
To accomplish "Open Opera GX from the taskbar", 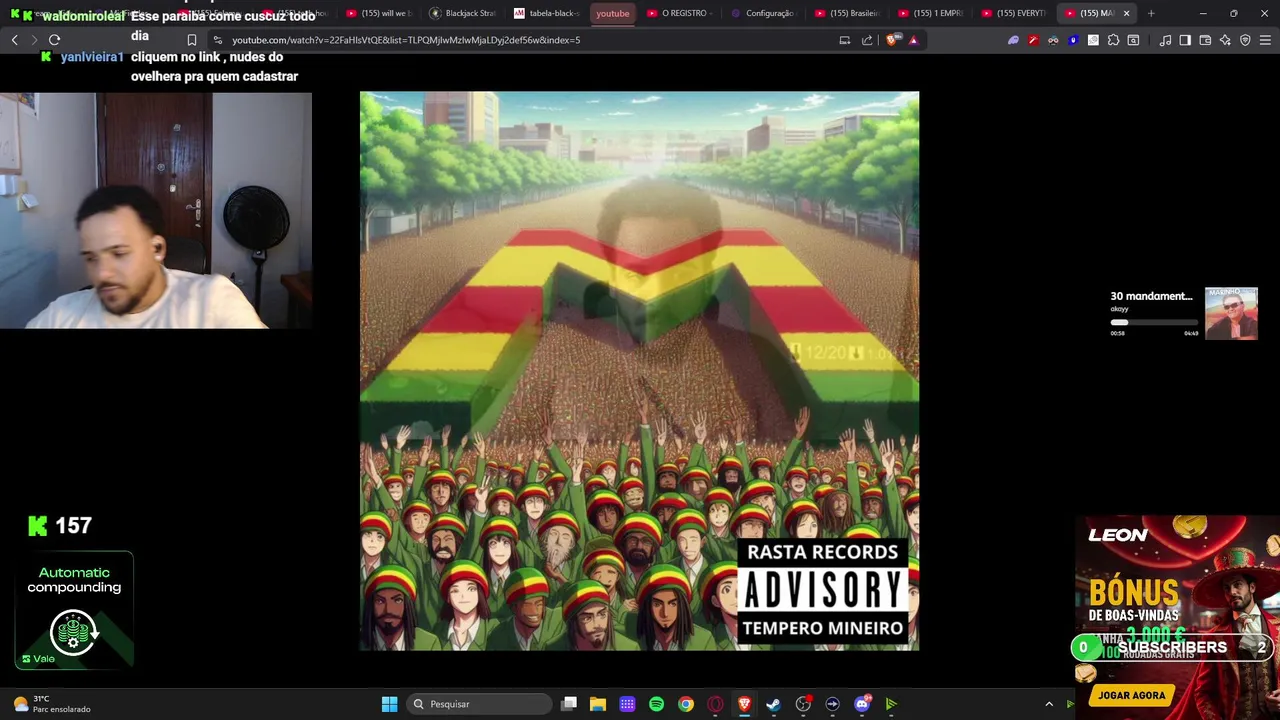I will [715, 704].
